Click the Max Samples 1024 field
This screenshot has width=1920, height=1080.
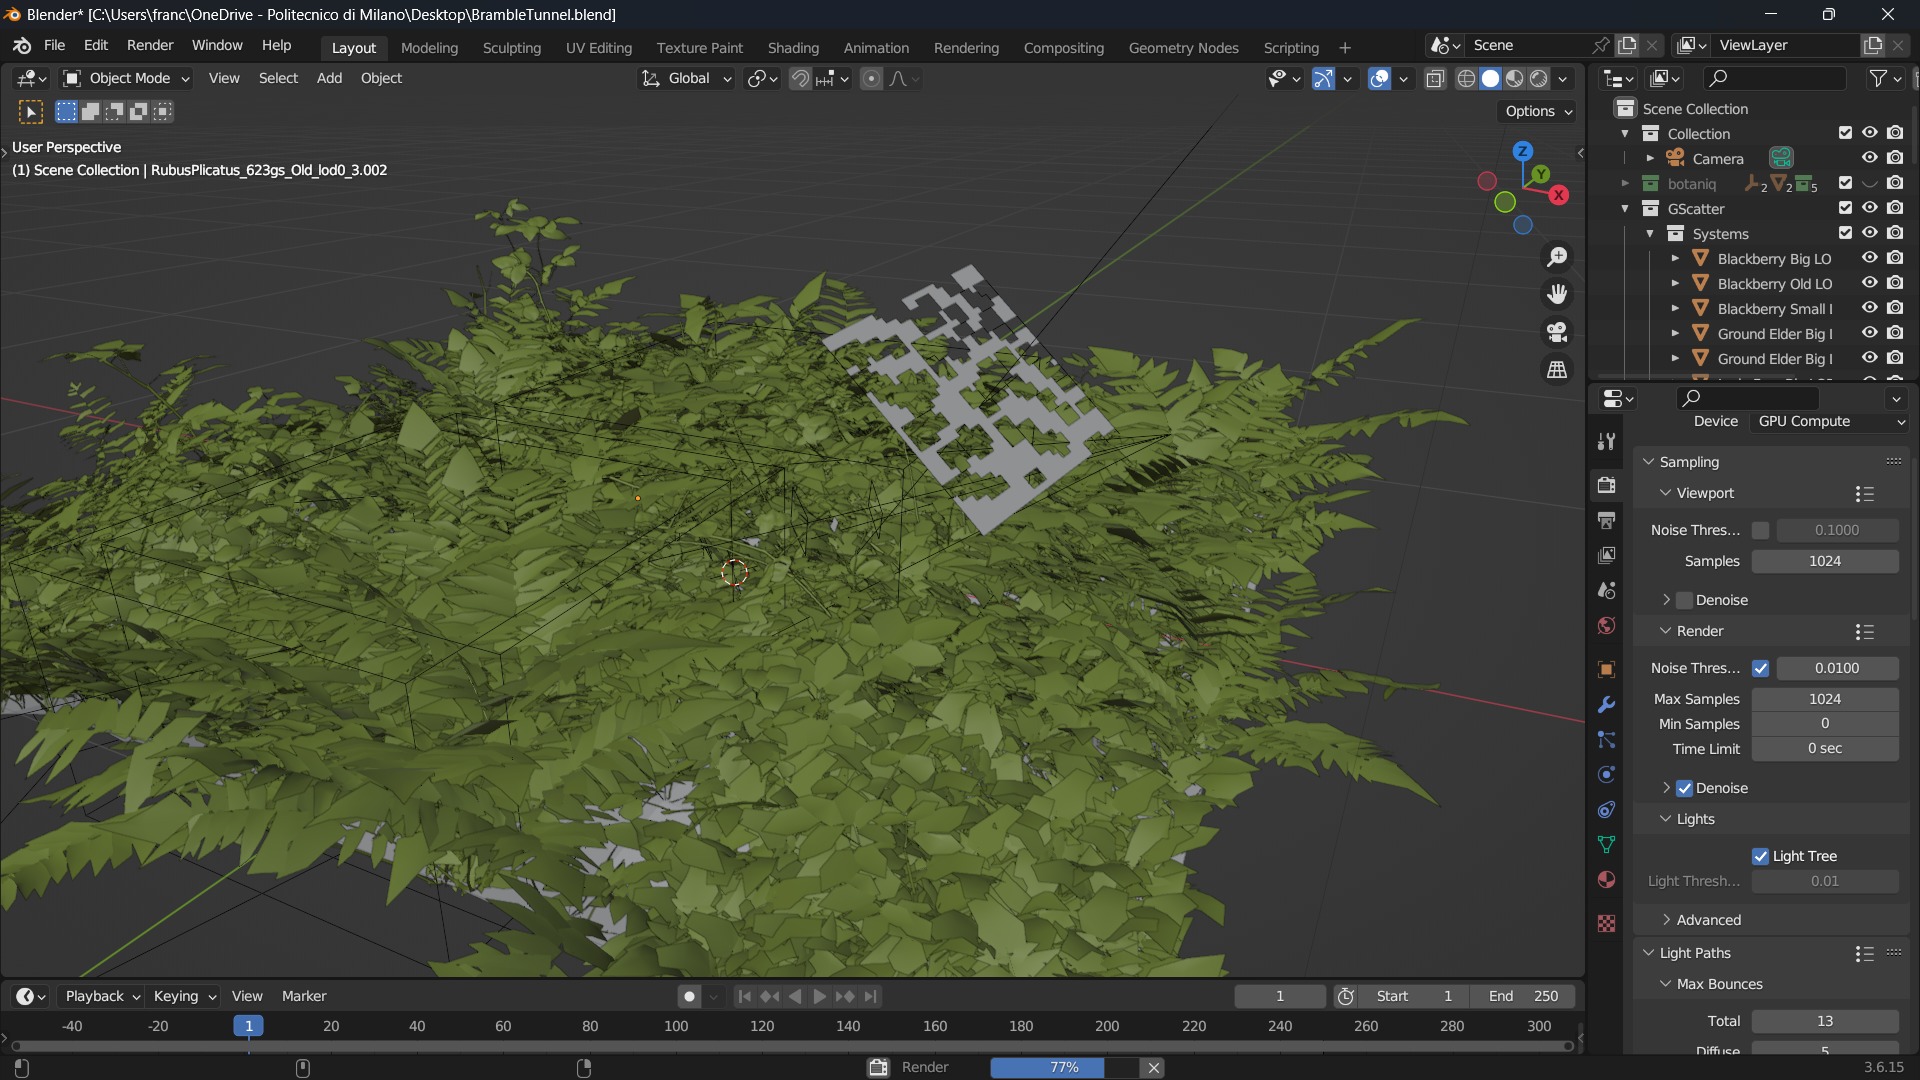click(x=1824, y=699)
